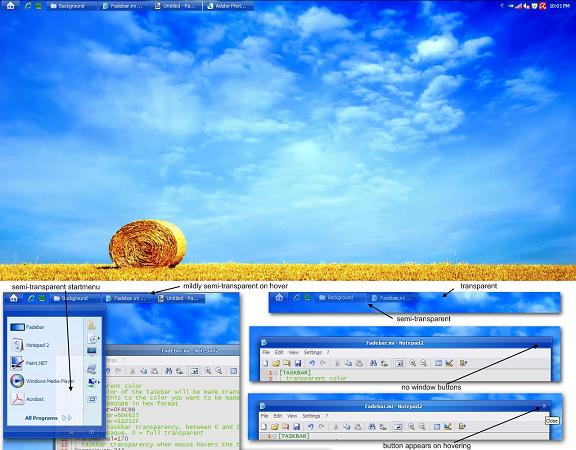Screen dimensions: 576x450
Task: Click Zoom In in the Notepad2 window with the Close tooltip
Action: click(411, 426)
